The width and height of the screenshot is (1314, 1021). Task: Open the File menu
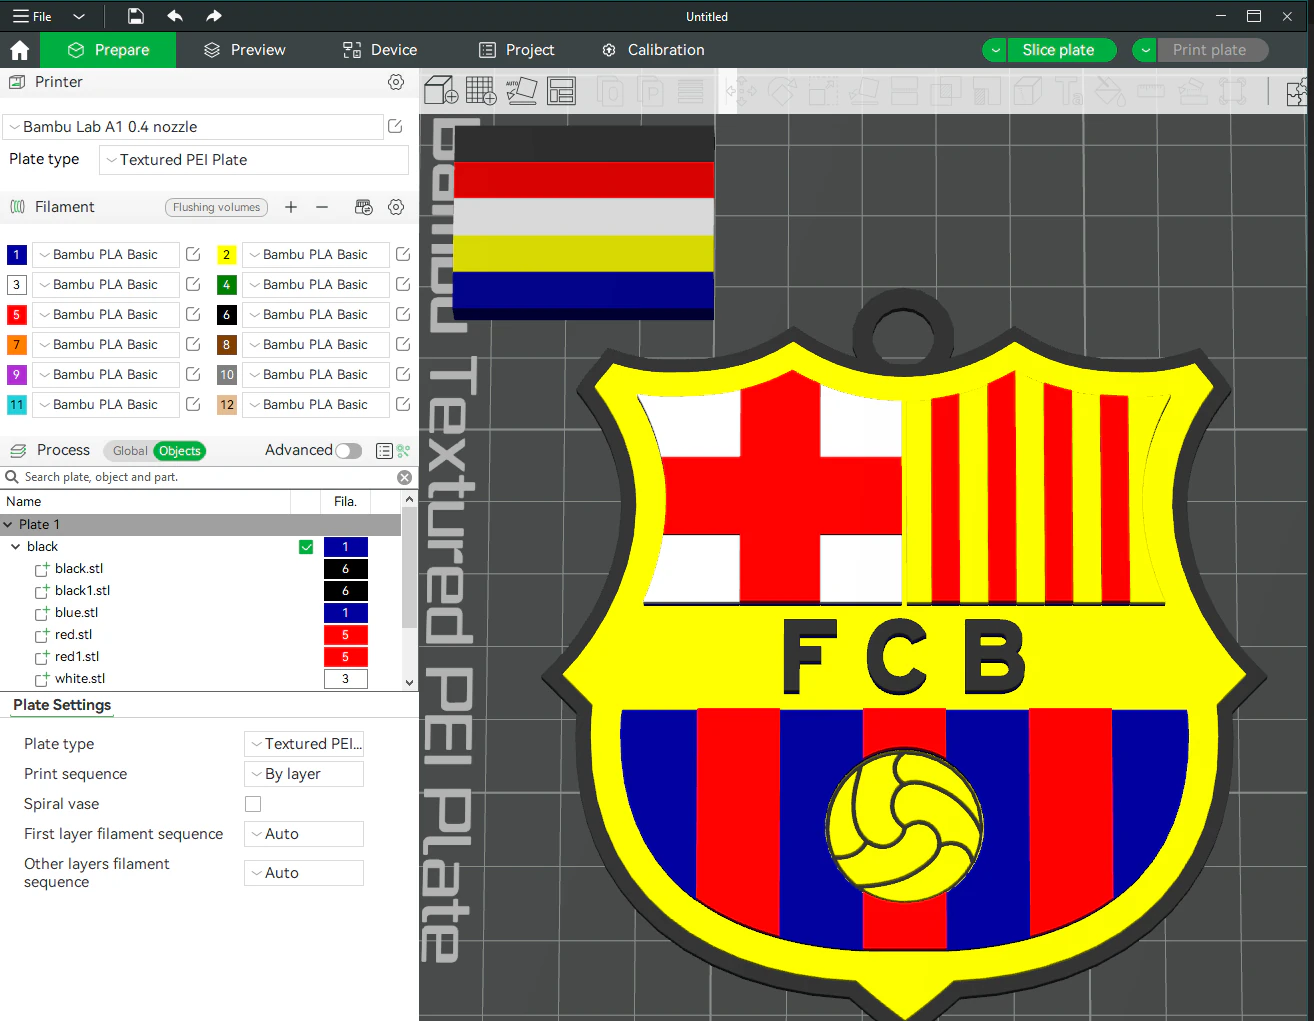pyautogui.click(x=32, y=16)
